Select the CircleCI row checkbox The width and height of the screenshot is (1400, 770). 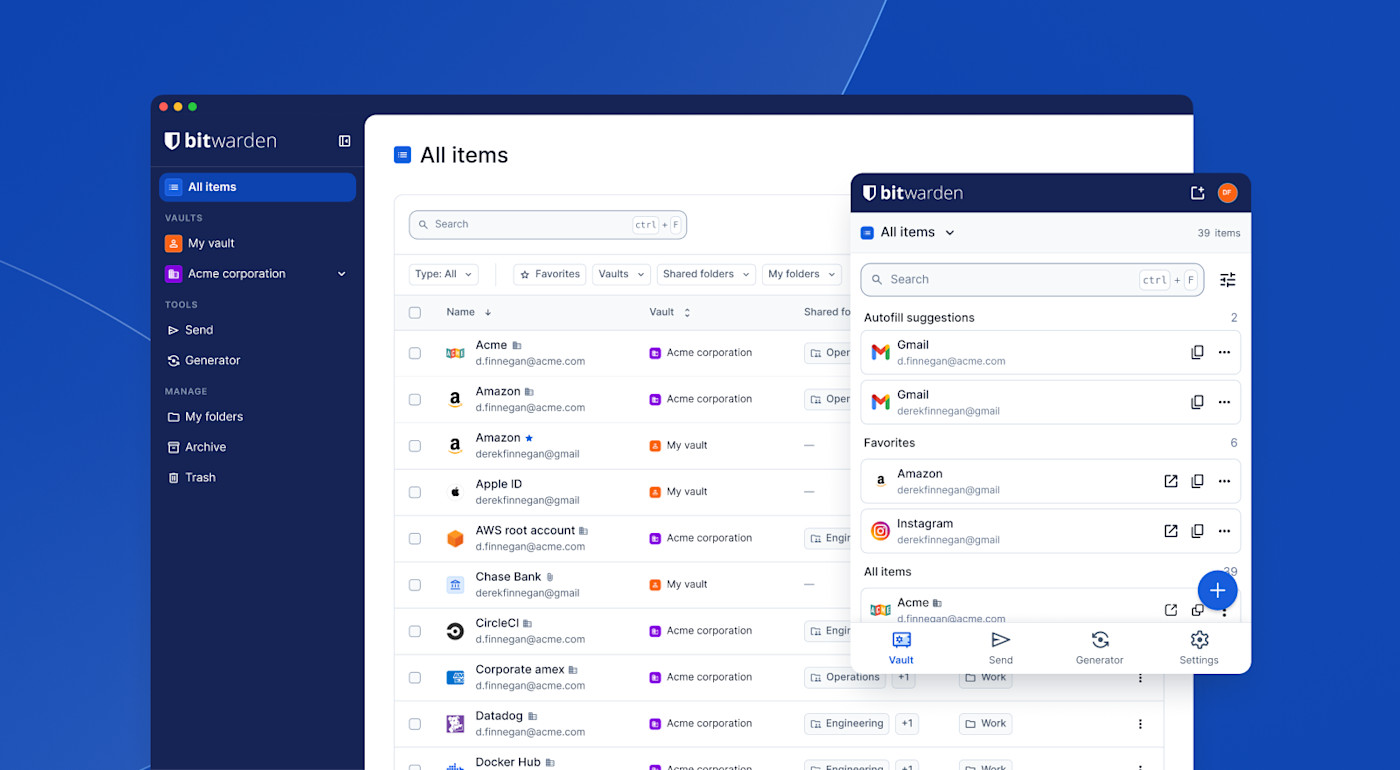pos(415,631)
